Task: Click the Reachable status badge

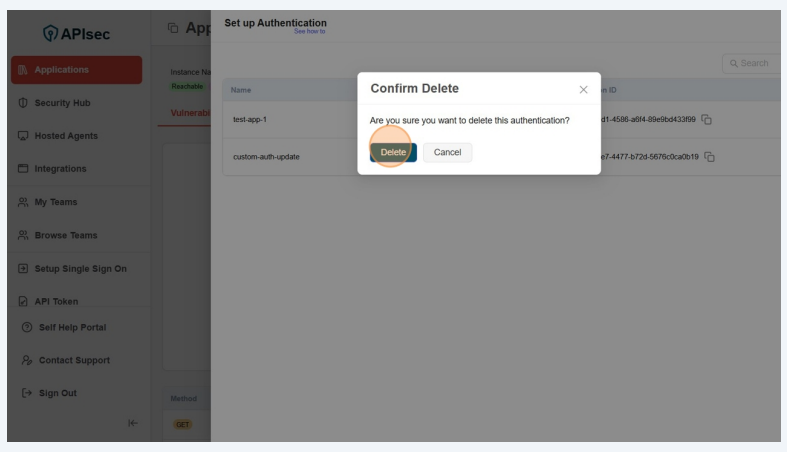Action: pyautogui.click(x=187, y=87)
